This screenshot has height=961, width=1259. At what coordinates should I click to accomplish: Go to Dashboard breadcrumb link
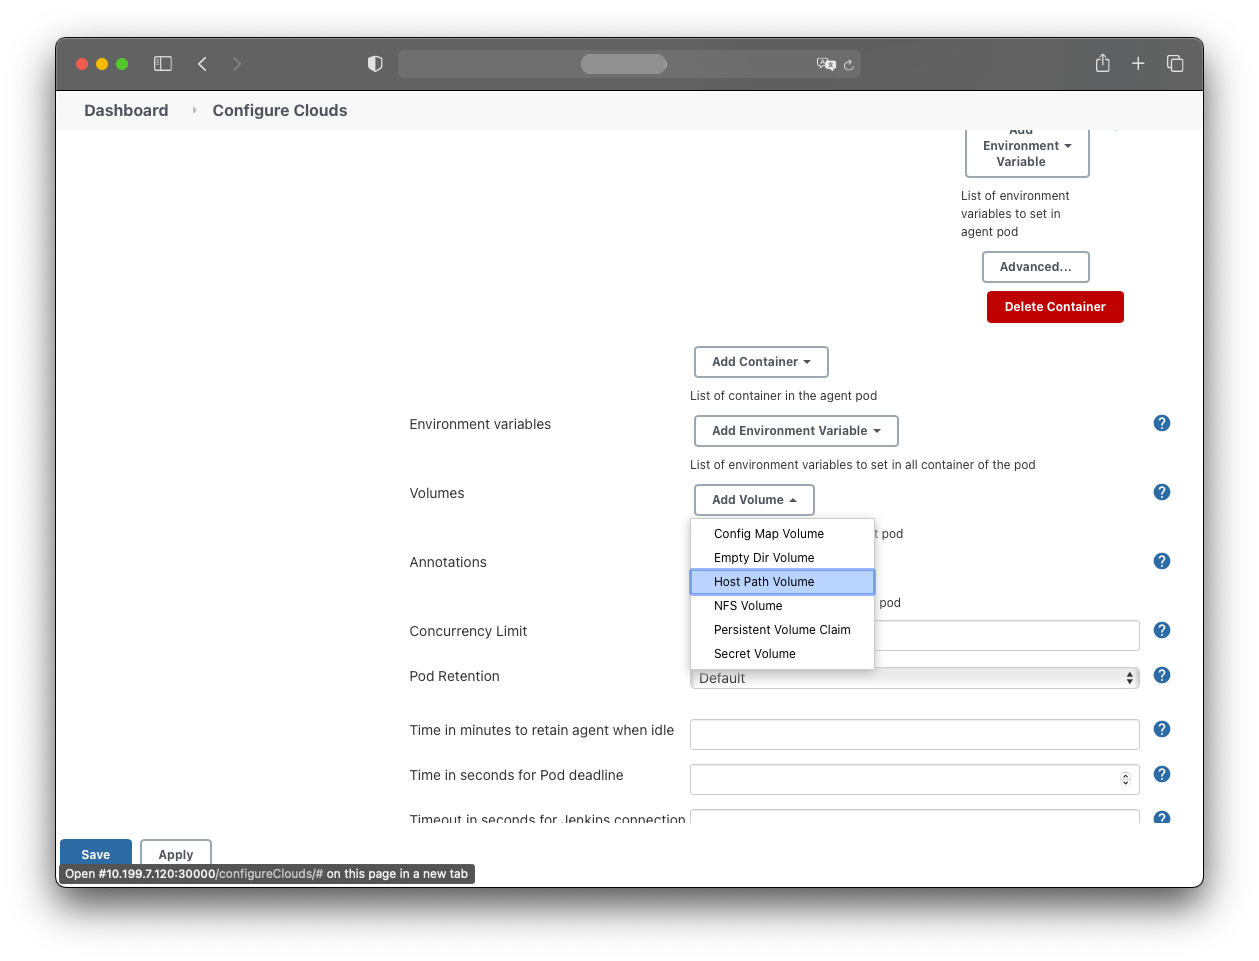click(x=126, y=111)
